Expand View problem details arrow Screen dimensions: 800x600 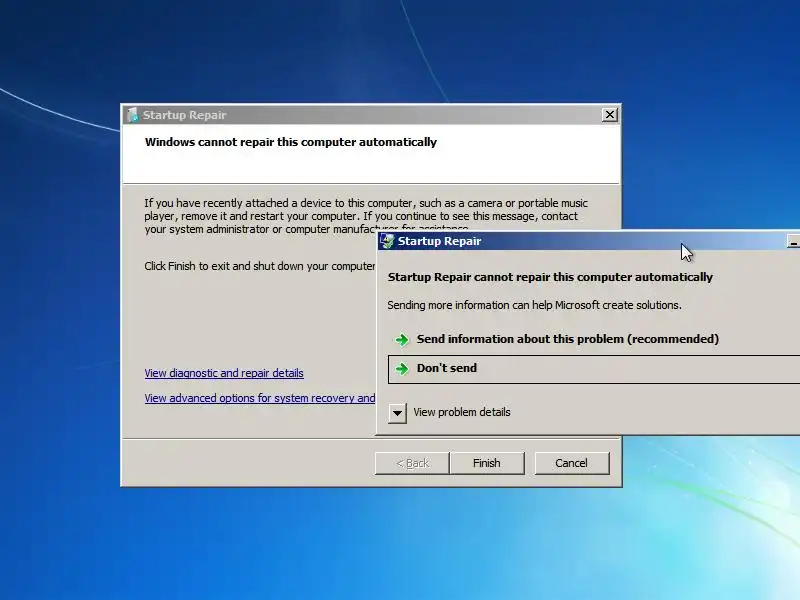(397, 413)
